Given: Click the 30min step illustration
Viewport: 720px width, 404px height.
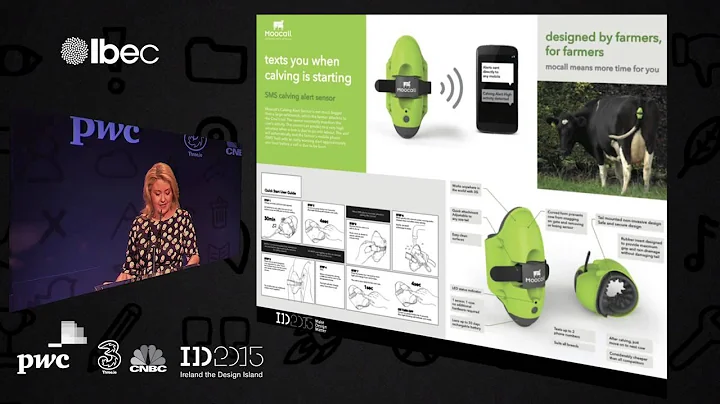Looking at the screenshot, I should pyautogui.click(x=281, y=222).
